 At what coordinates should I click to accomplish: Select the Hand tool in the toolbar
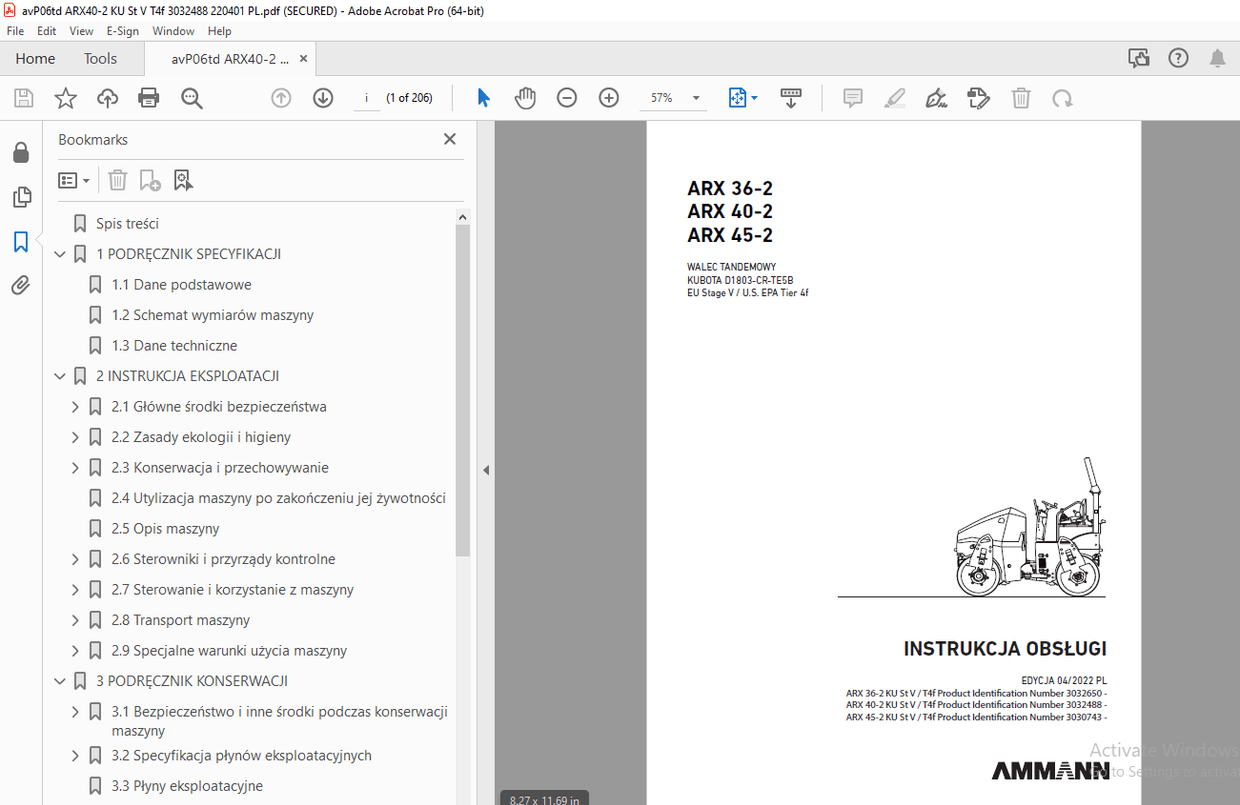[524, 97]
